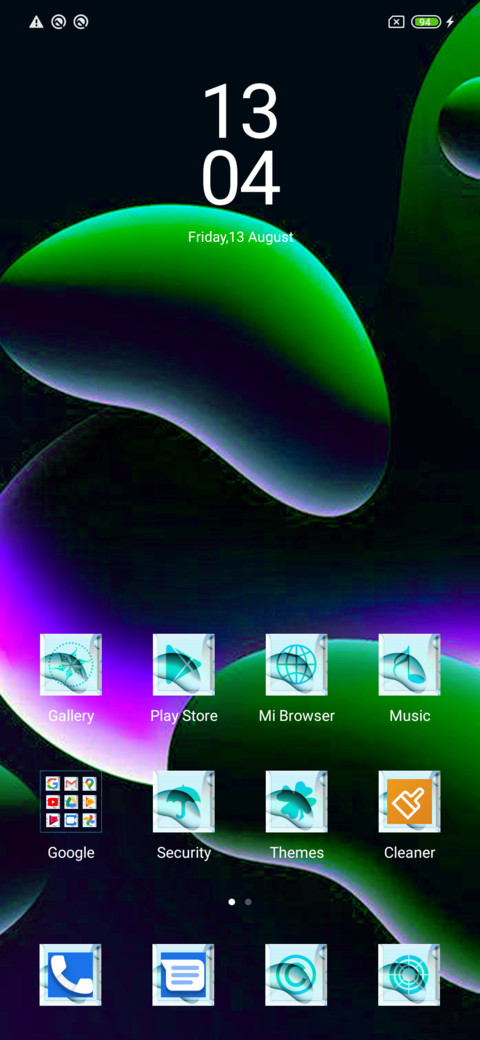Tap the charging bolt icon

(x=450, y=22)
